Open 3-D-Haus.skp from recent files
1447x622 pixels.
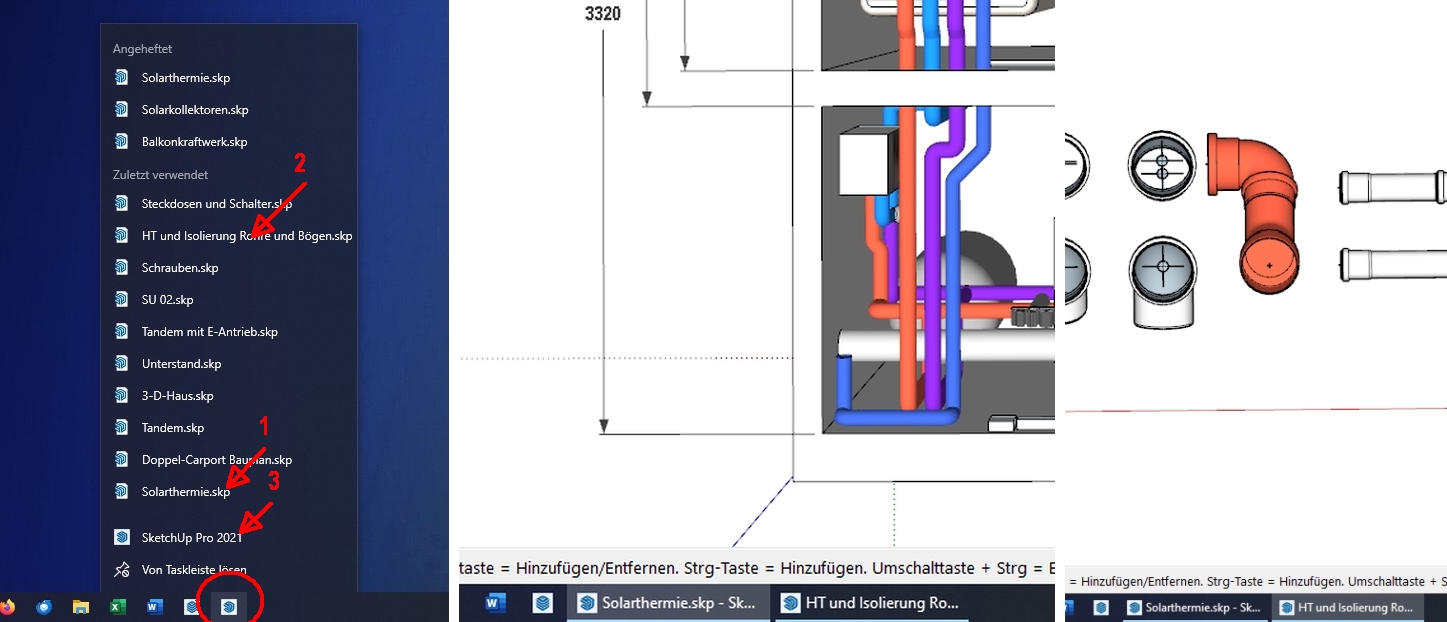229,395
